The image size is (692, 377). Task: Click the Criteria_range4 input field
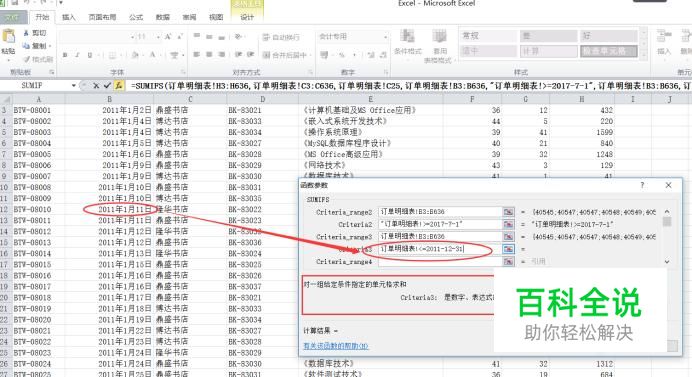point(440,262)
